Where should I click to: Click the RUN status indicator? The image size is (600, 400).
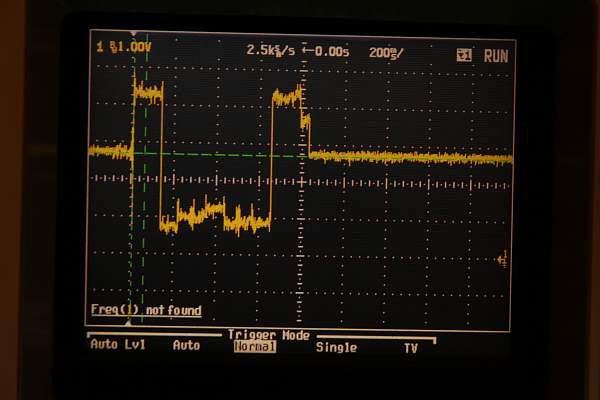(496, 56)
